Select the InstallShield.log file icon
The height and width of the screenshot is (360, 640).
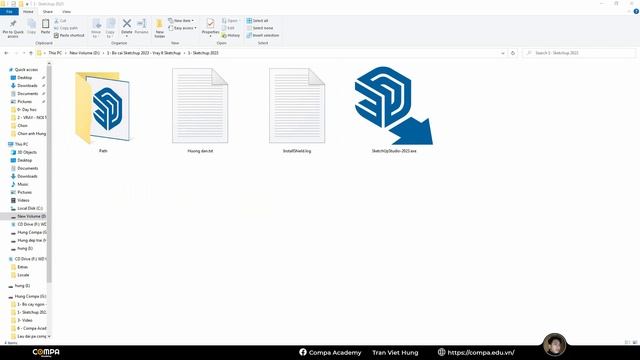297,105
